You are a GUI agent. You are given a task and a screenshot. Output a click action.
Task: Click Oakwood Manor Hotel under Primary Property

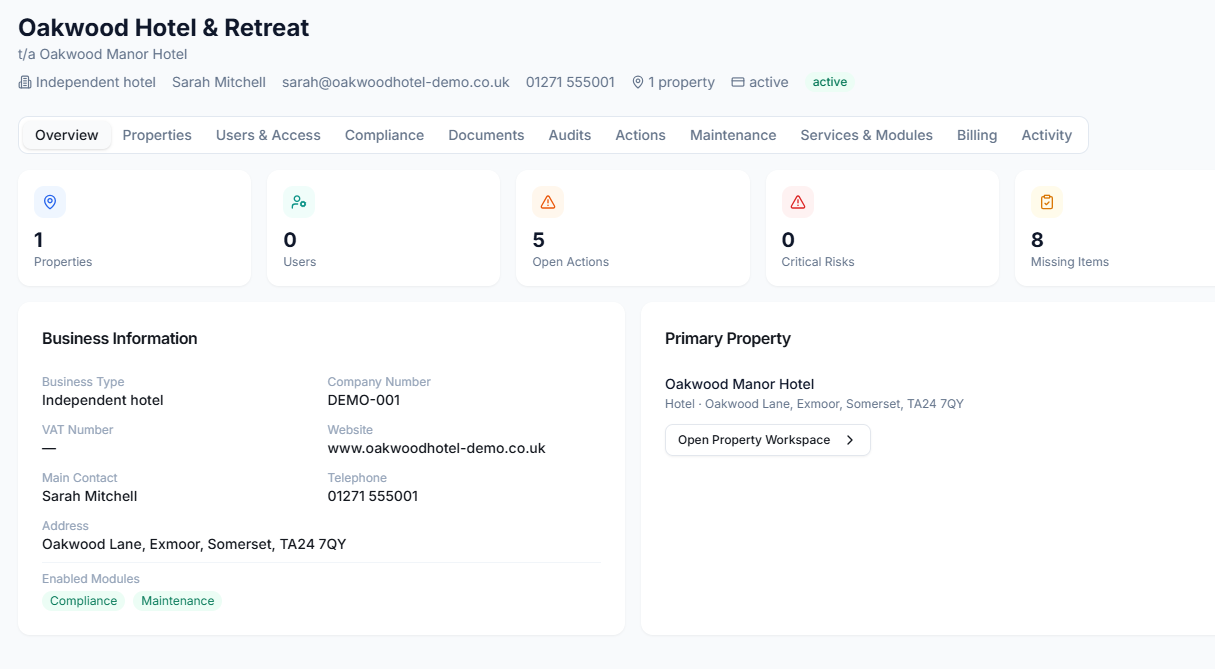point(740,384)
